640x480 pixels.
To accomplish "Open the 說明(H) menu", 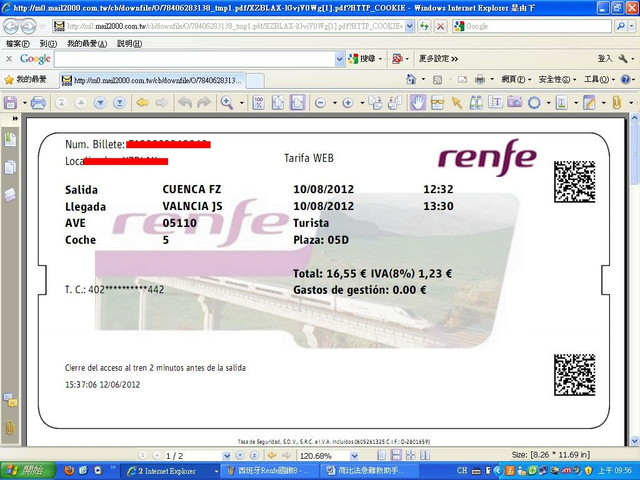I will [x=129, y=44].
